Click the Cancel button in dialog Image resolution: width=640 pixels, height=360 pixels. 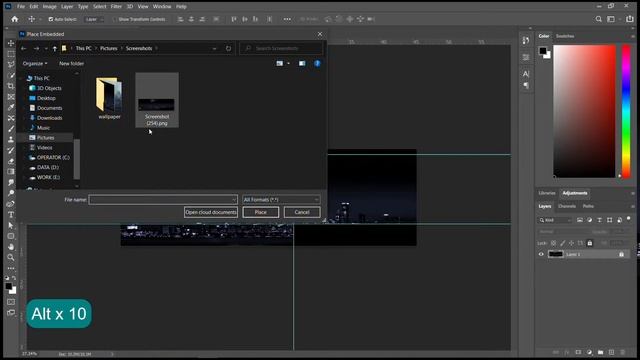point(302,212)
